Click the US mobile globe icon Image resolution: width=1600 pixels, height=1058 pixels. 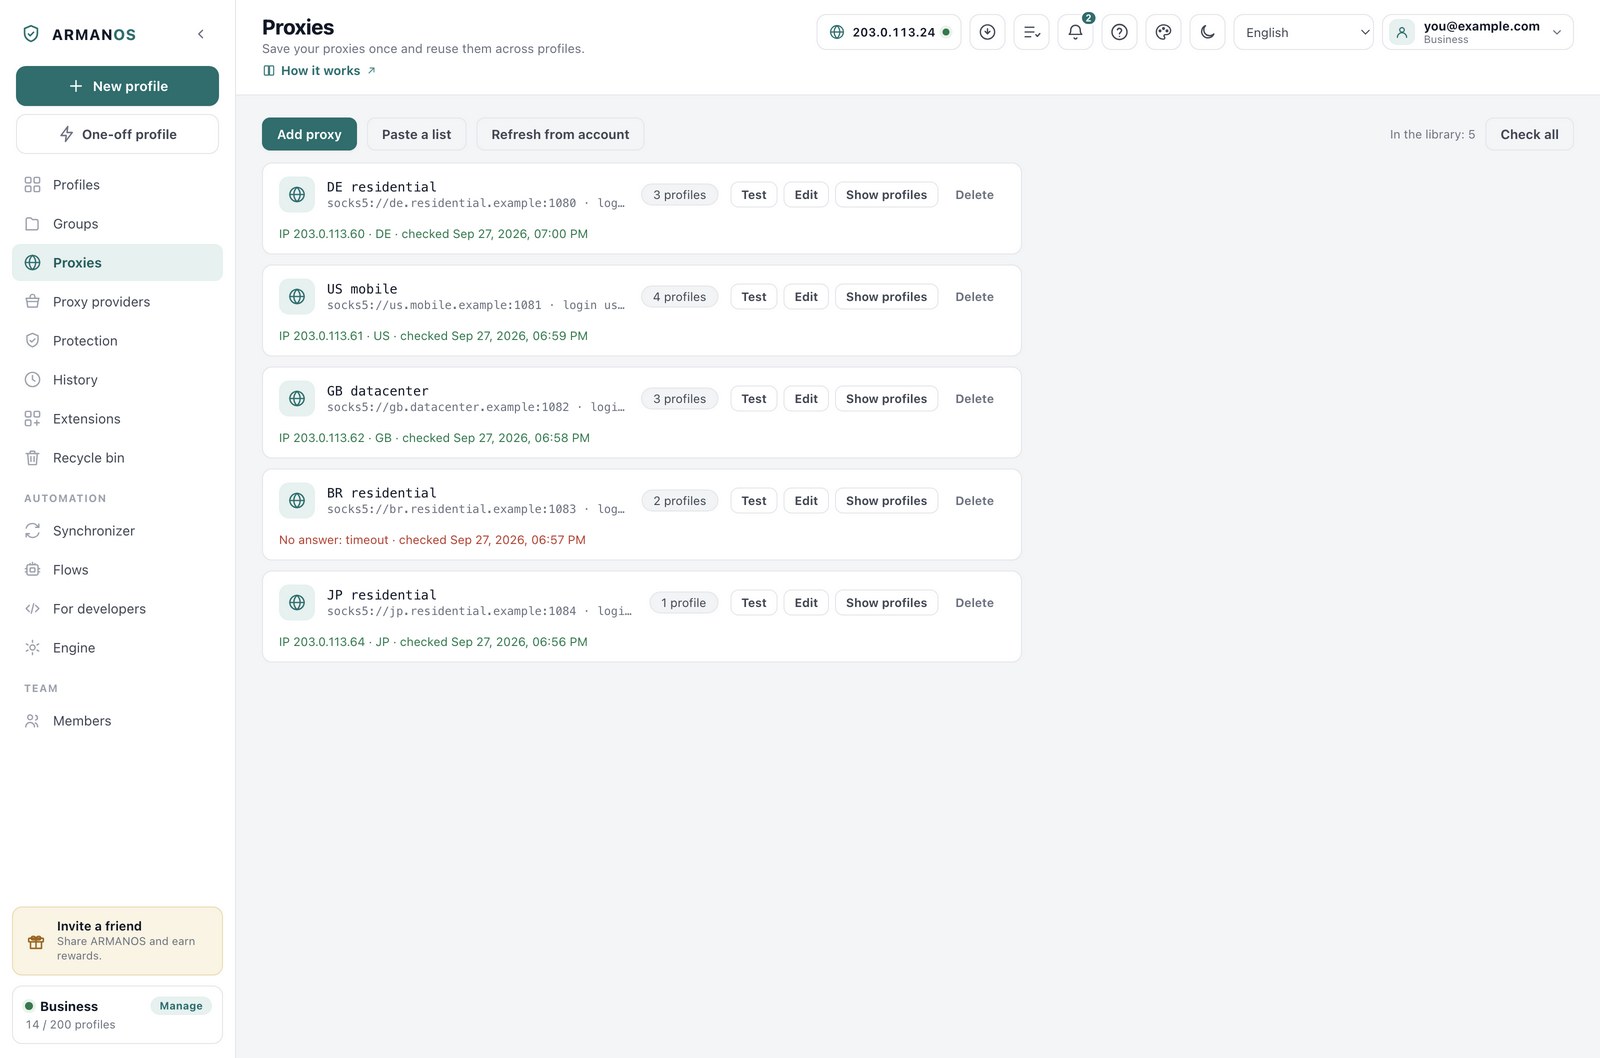tap(297, 297)
